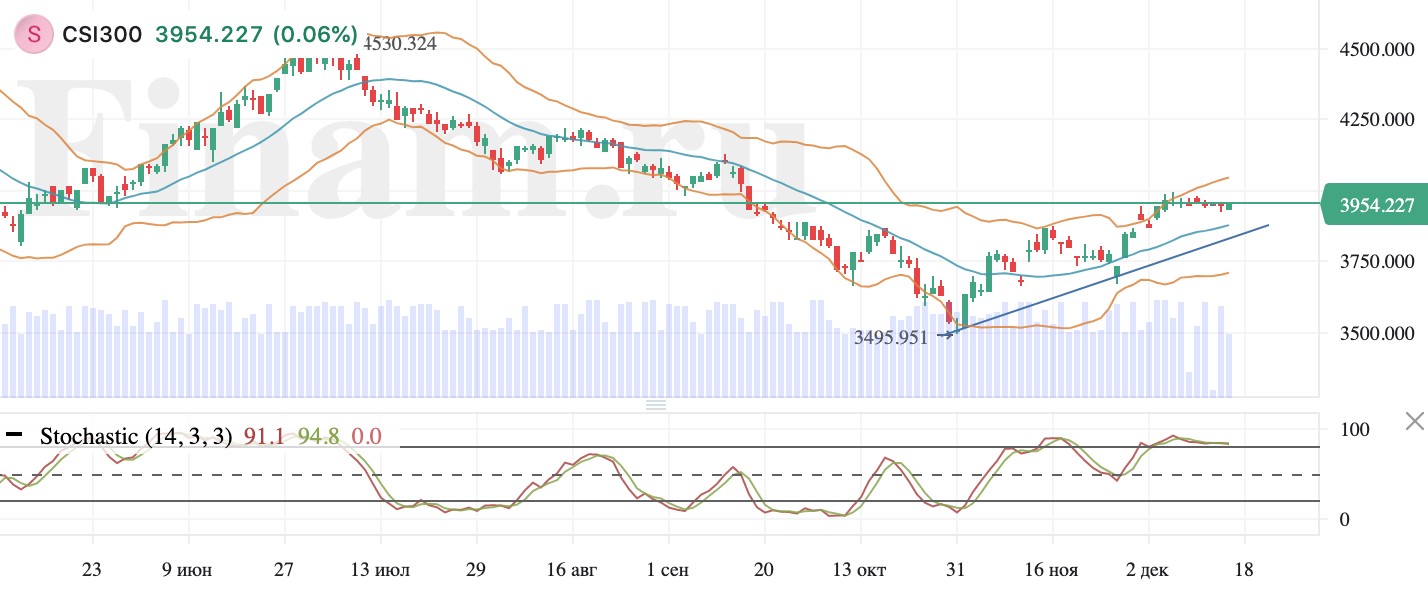This screenshot has width=1428, height=592.
Task: Click the green 3954.227 (0.06%) price text
Action: [255, 35]
